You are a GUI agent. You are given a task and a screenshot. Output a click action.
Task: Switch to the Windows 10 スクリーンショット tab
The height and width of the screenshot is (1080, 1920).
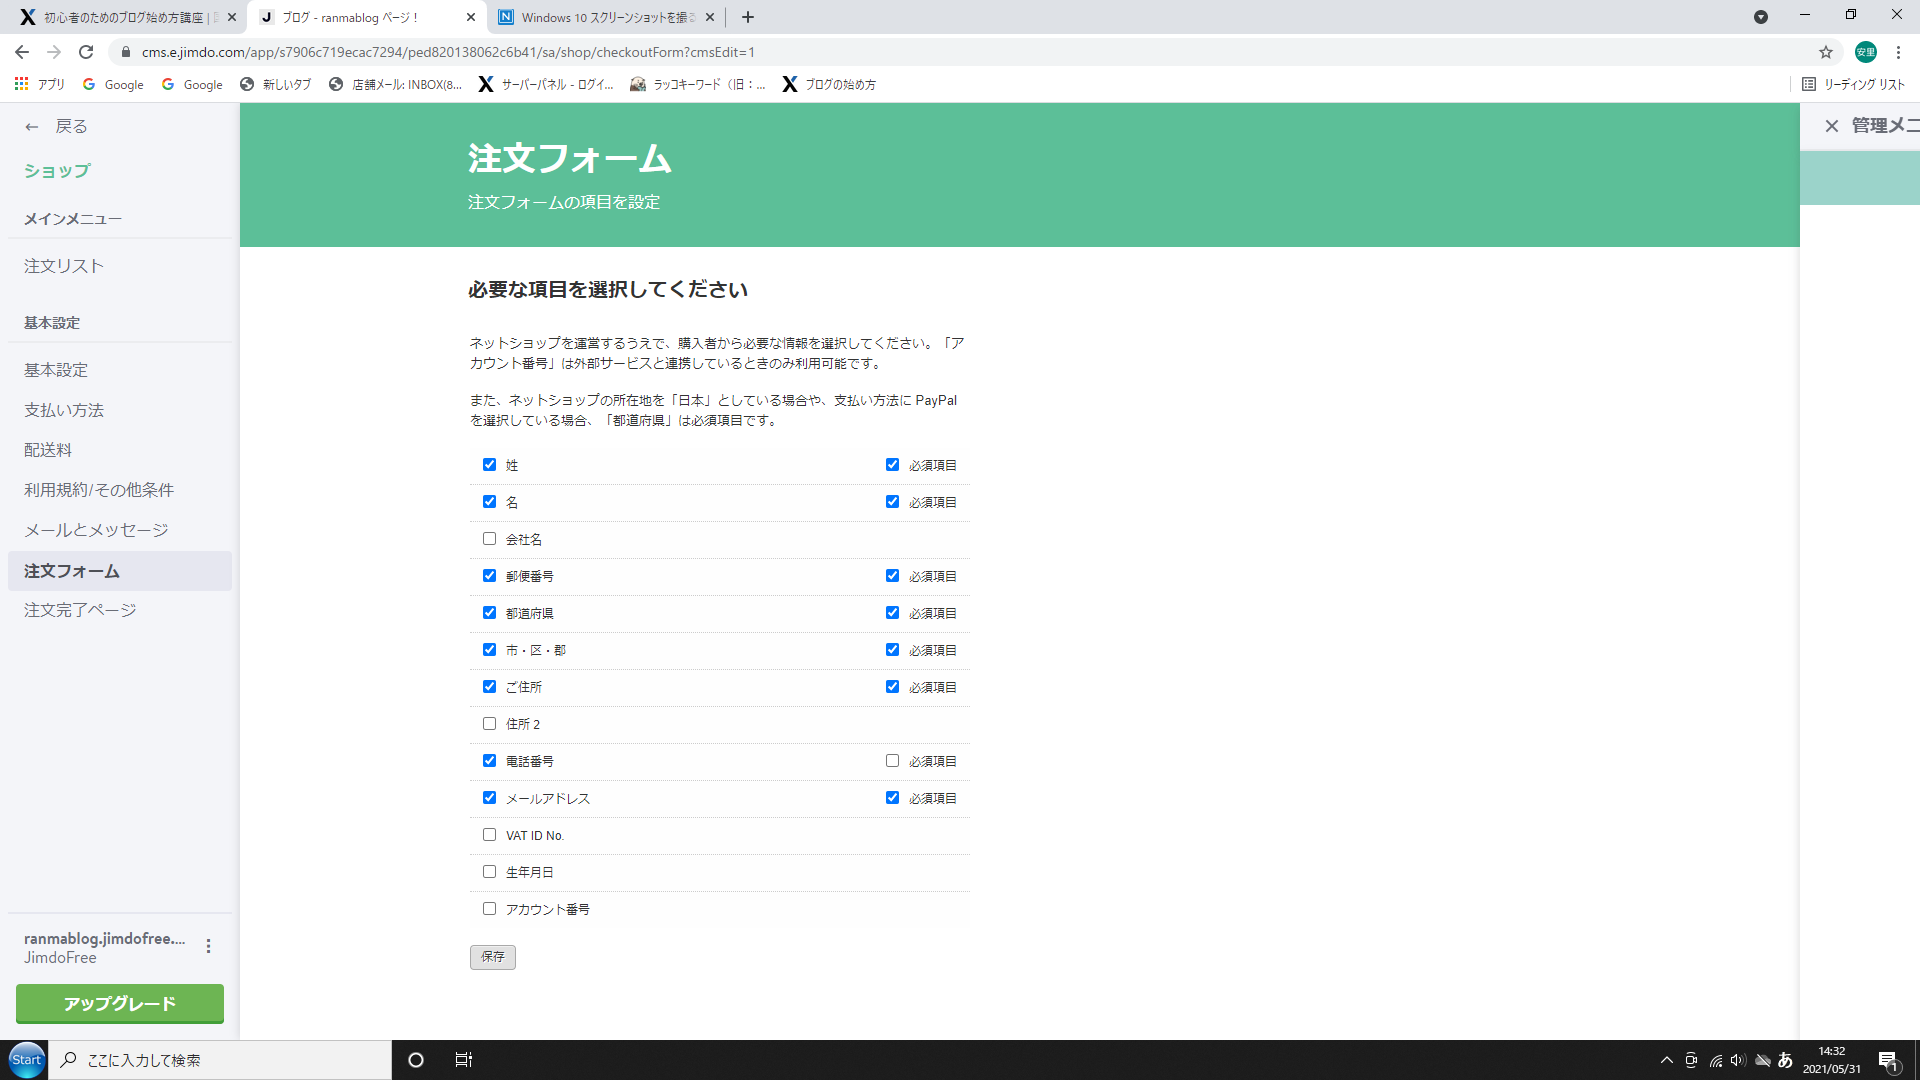tap(605, 17)
